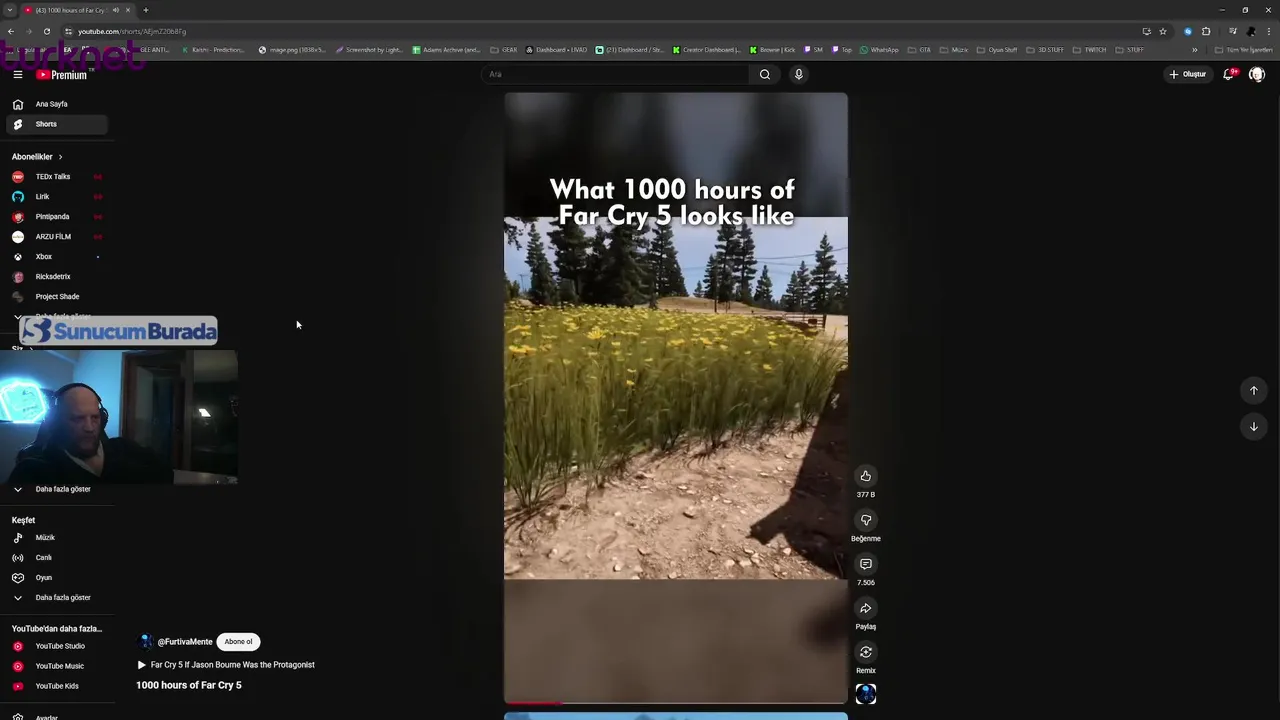Open 'Far Cry 5 If Jason Bourne' related video

[226, 665]
